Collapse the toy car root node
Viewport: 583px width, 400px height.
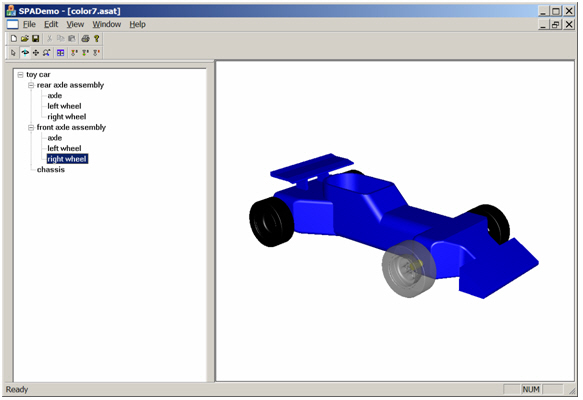[20, 75]
